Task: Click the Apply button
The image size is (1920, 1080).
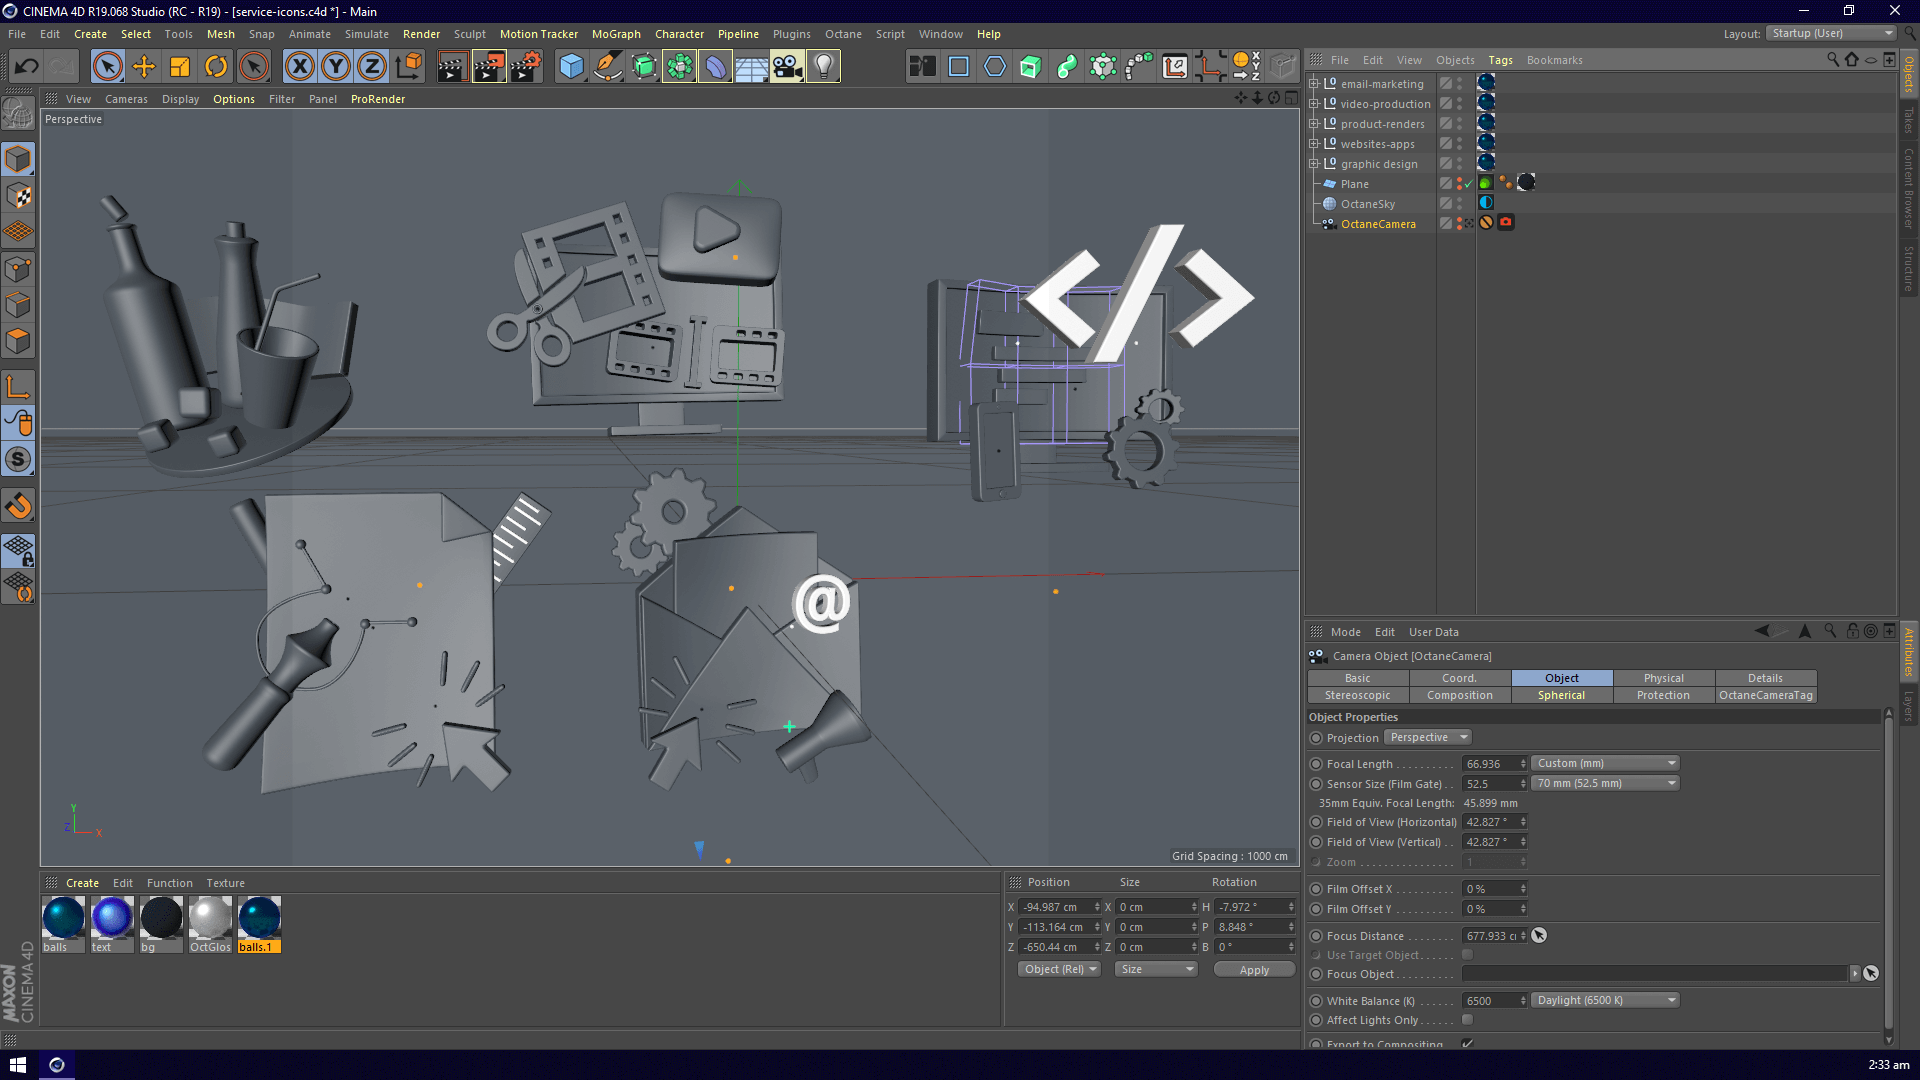Action: 1254,970
